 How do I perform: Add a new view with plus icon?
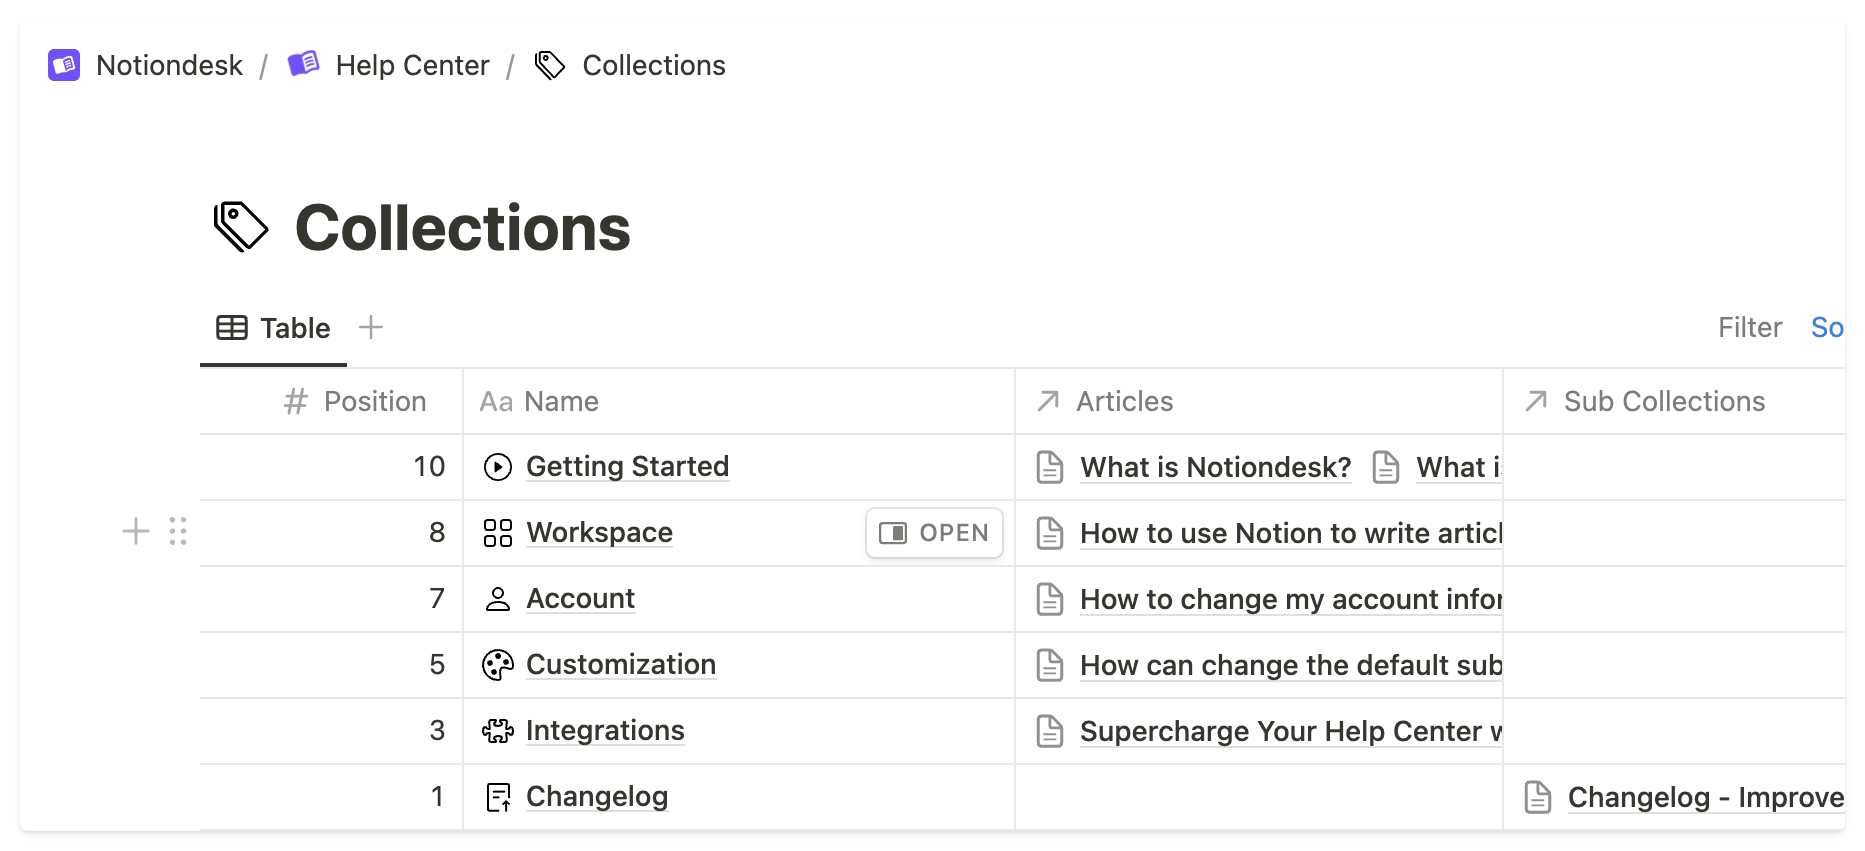click(371, 327)
